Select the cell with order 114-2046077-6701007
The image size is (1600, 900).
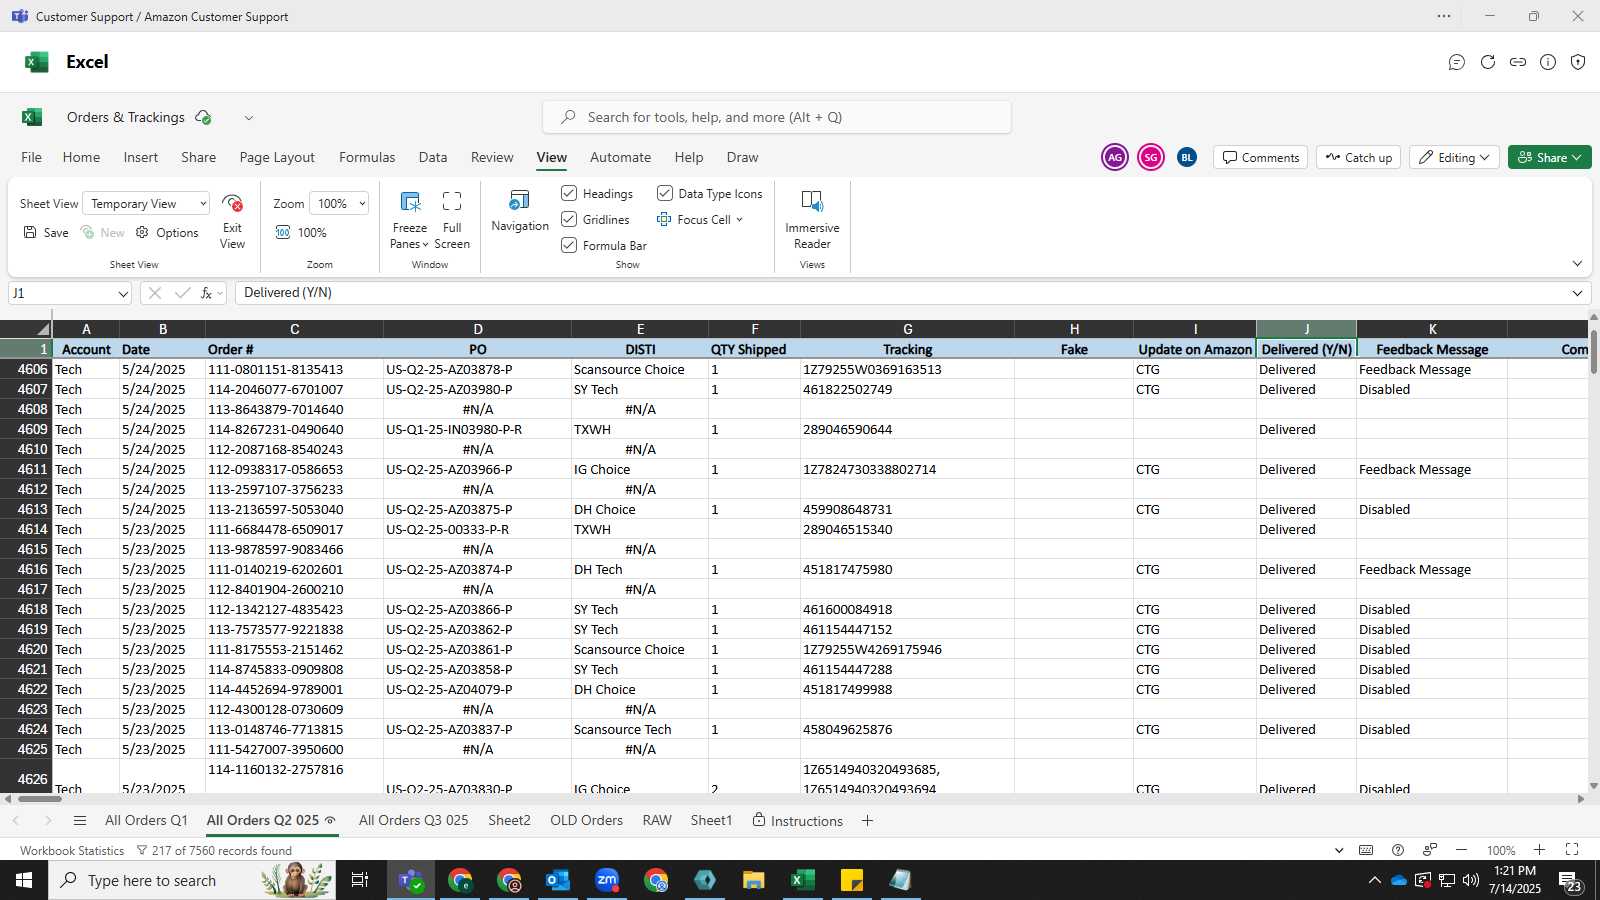click(294, 389)
